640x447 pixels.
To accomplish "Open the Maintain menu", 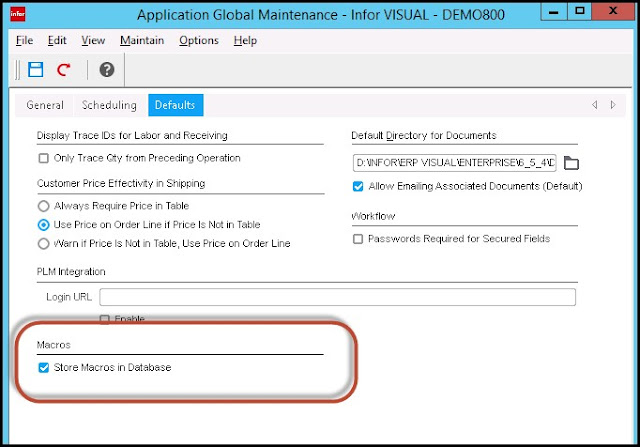I will [142, 40].
